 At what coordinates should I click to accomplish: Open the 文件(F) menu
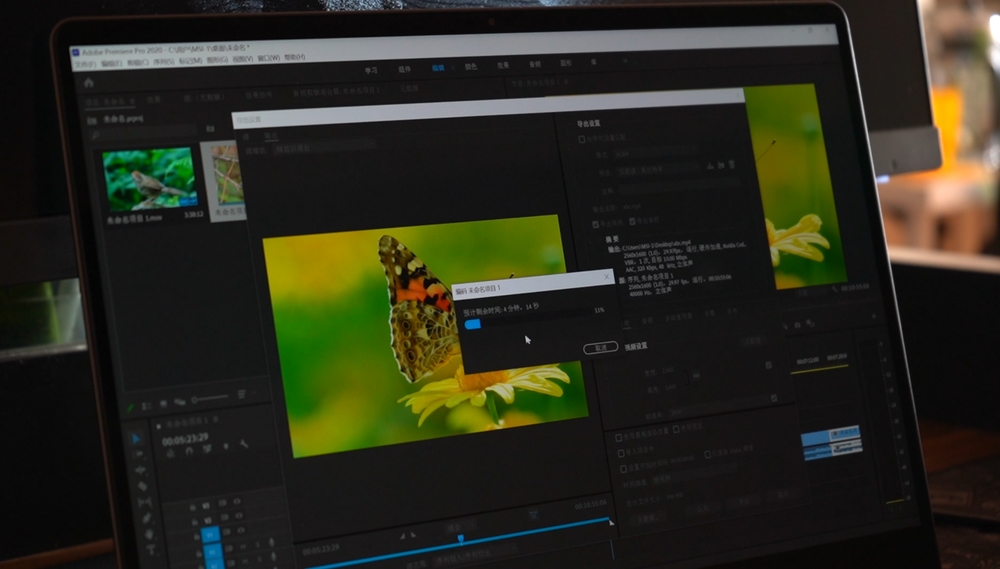(x=86, y=64)
